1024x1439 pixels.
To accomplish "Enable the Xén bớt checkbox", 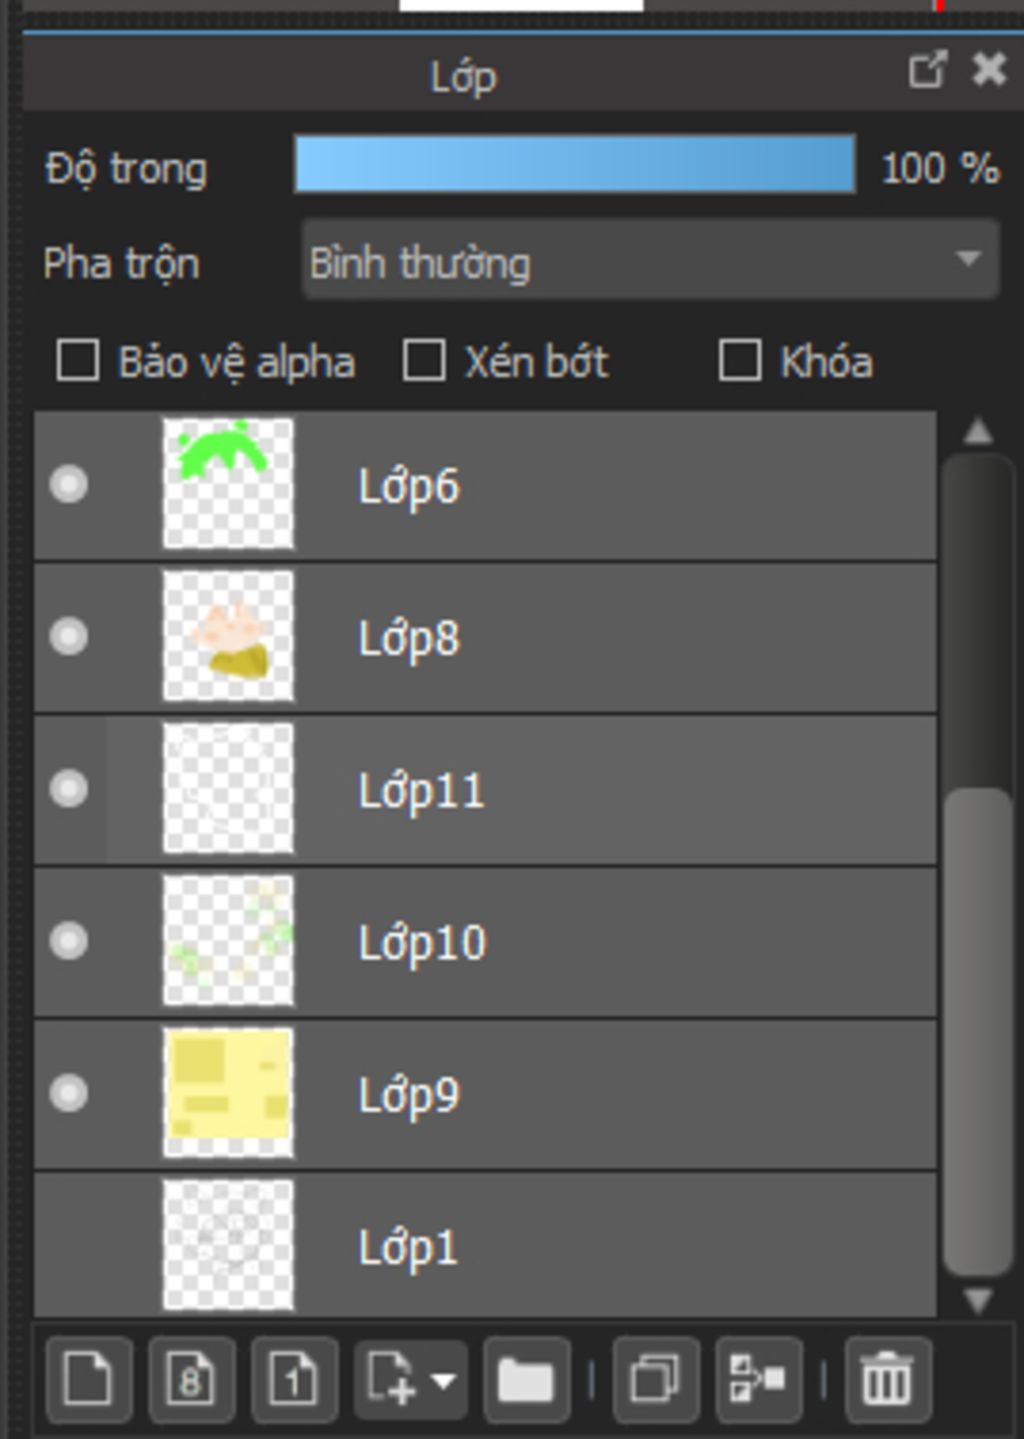I will click(x=424, y=361).
